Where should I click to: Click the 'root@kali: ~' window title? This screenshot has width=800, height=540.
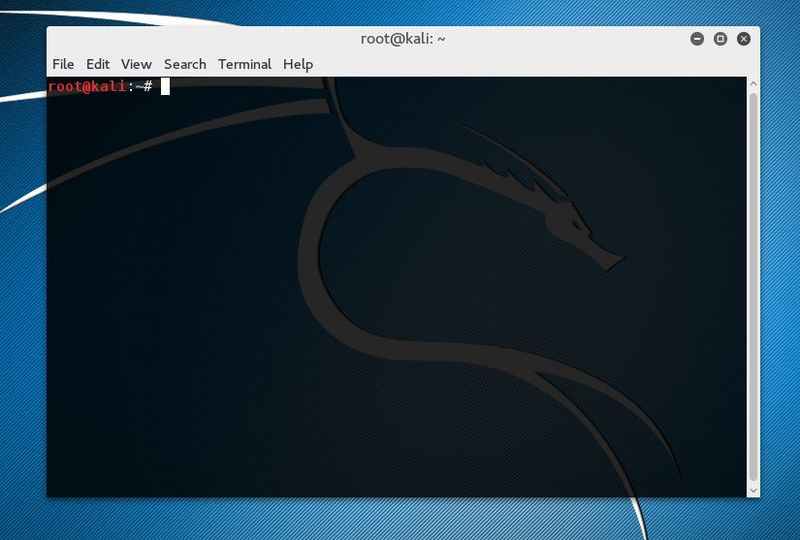point(403,39)
